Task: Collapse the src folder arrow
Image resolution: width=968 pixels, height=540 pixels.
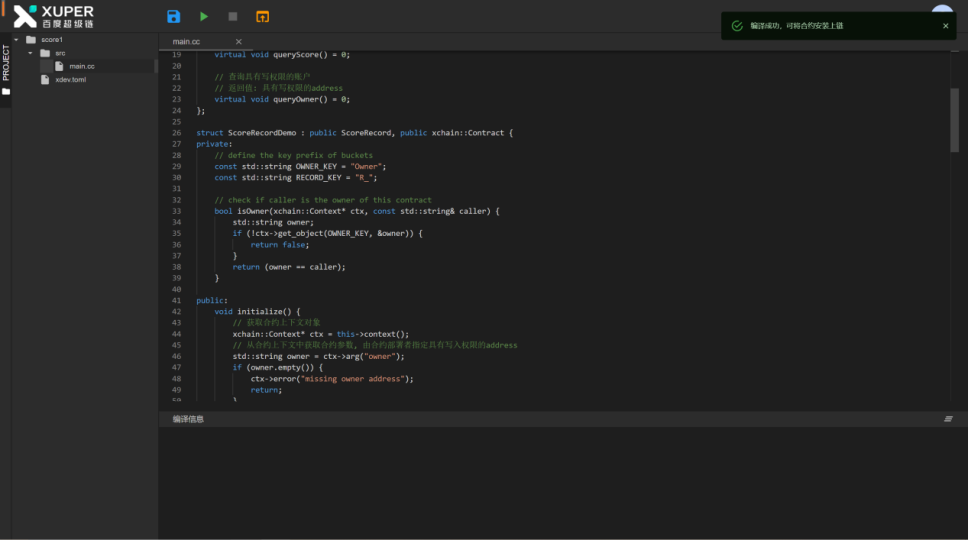Action: 31,53
